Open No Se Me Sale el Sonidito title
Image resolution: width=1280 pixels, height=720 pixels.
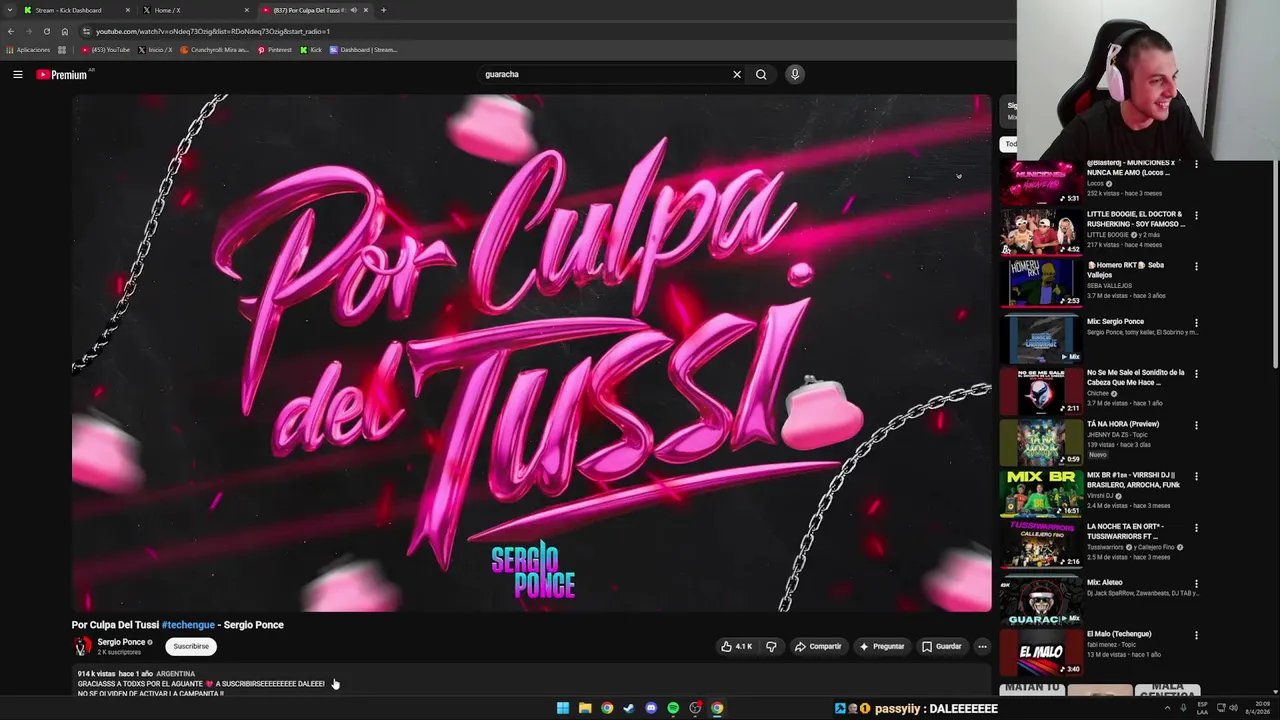(x=1136, y=377)
